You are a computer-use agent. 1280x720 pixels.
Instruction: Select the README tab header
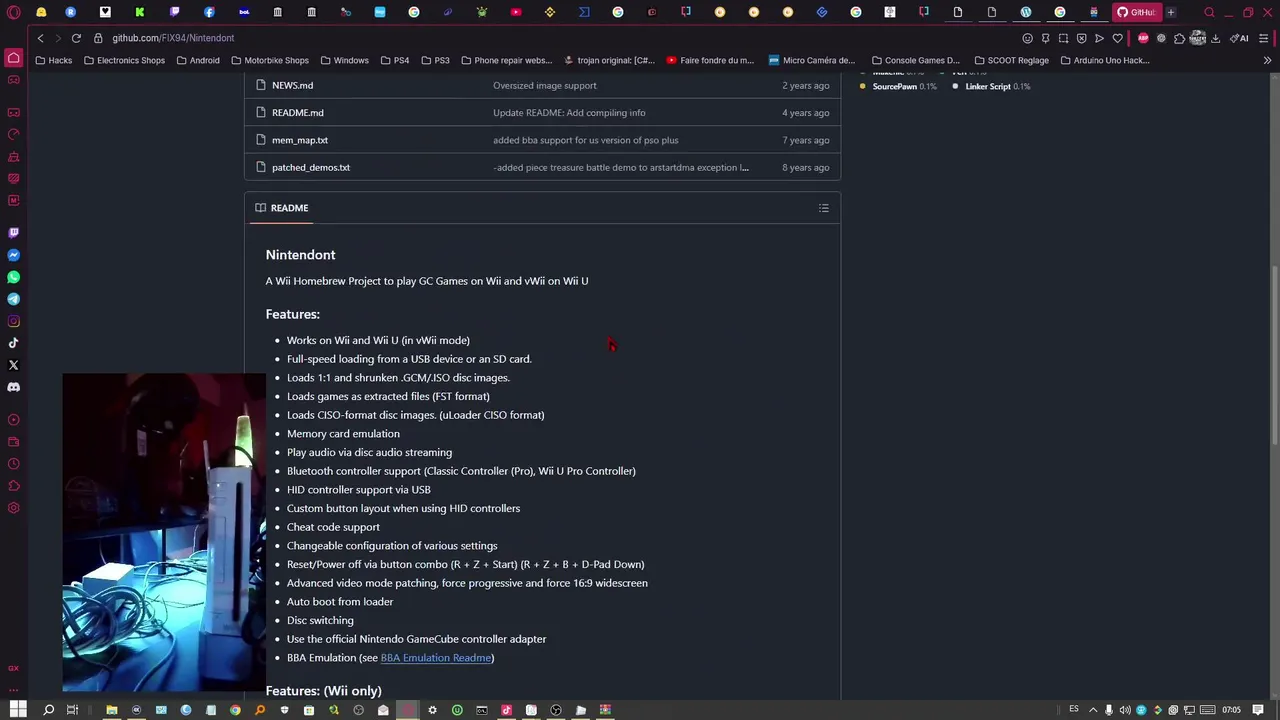click(282, 208)
